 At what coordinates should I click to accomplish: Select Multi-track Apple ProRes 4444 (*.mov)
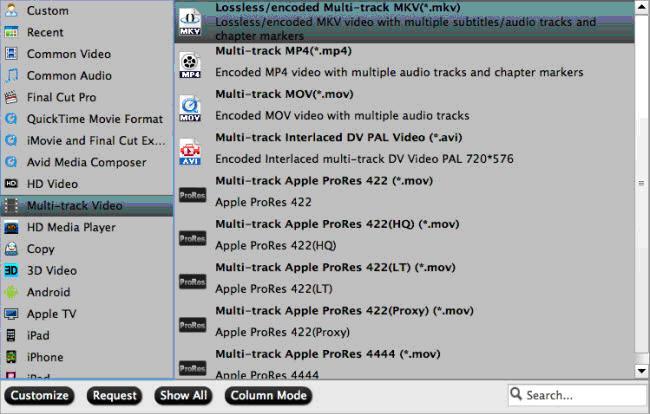click(x=404, y=363)
